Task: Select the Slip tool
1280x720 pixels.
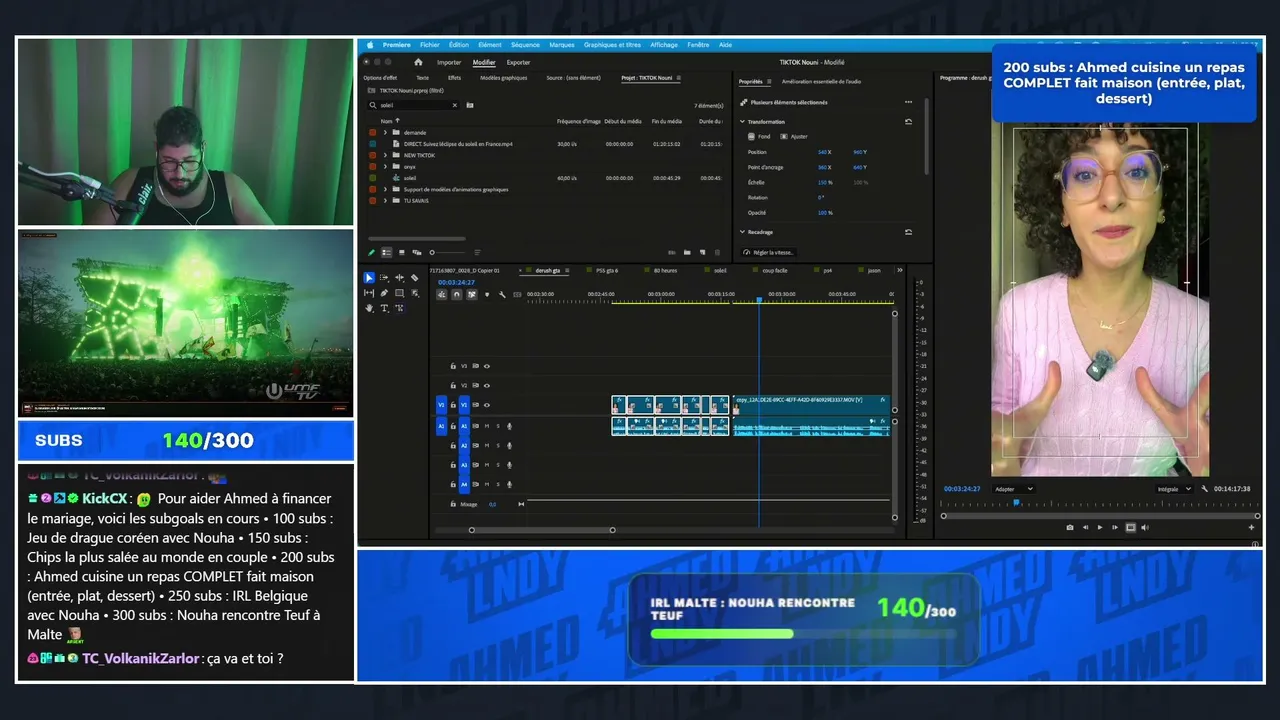Action: tap(369, 293)
